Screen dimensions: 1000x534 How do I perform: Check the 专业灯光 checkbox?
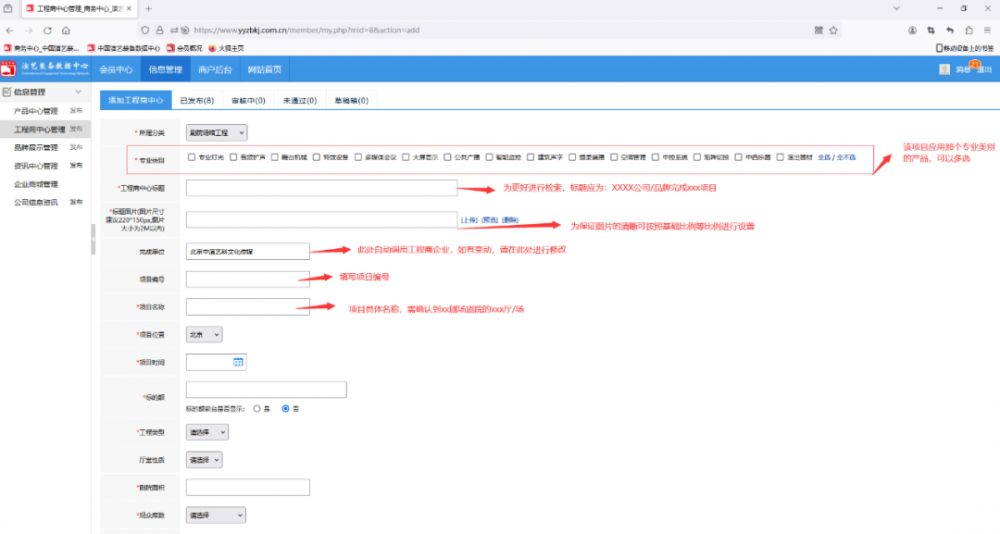(x=192, y=157)
